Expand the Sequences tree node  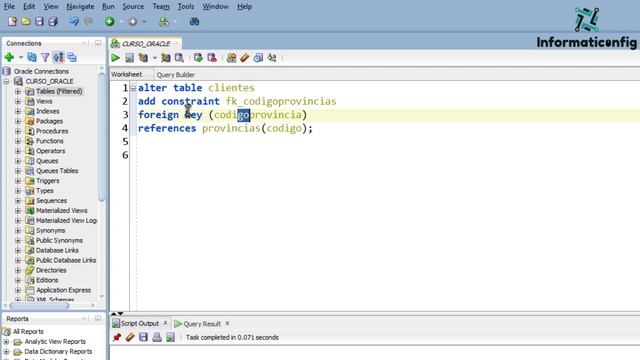(18, 200)
